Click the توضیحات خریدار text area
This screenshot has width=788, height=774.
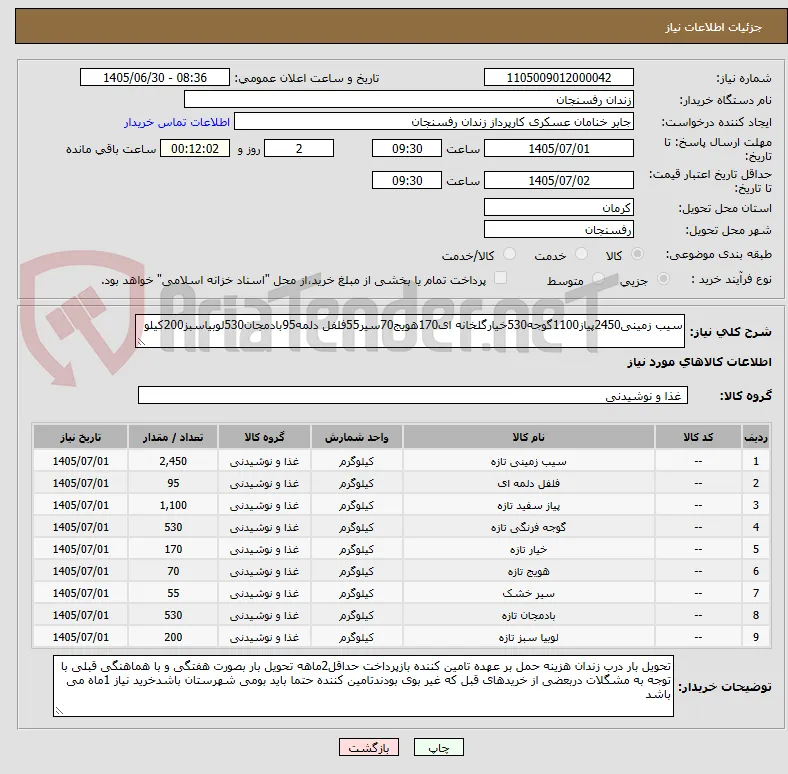363,686
